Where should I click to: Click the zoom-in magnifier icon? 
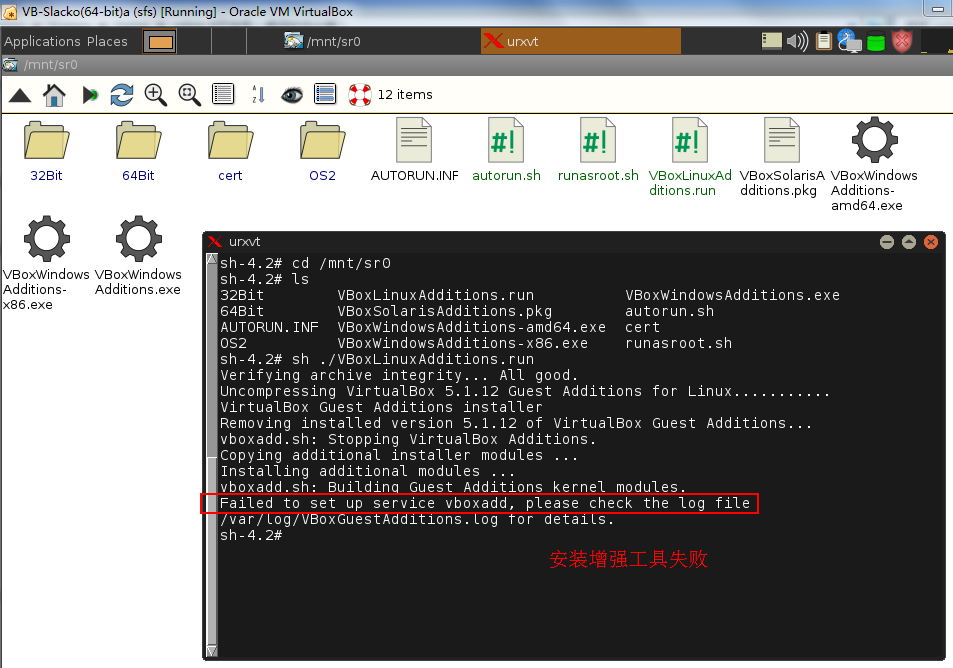156,95
